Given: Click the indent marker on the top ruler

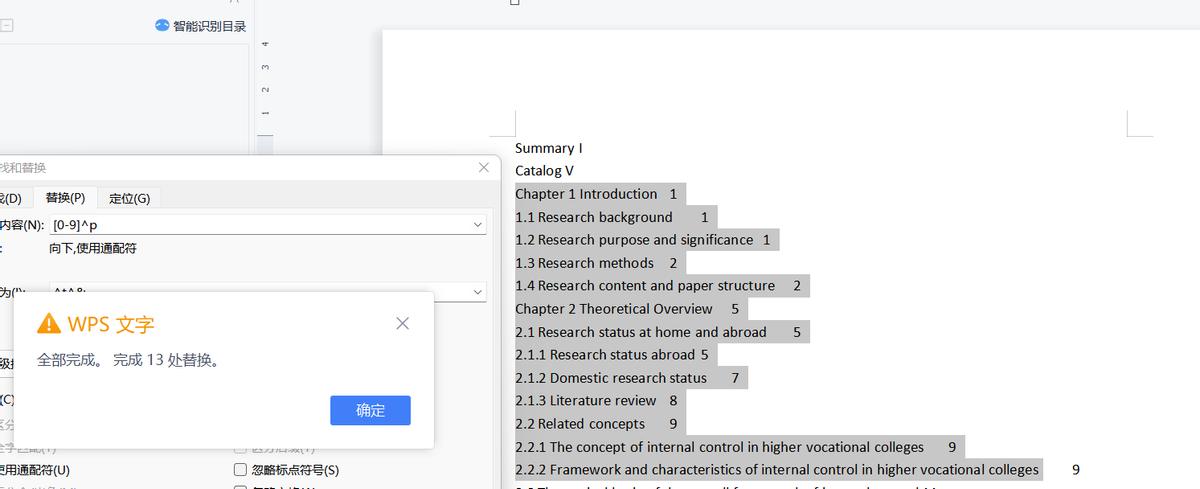Looking at the screenshot, I should [x=515, y=3].
